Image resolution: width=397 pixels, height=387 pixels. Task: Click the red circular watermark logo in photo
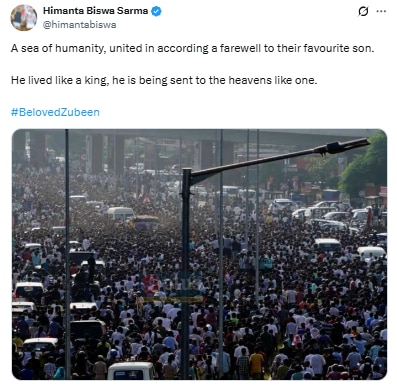(x=150, y=285)
